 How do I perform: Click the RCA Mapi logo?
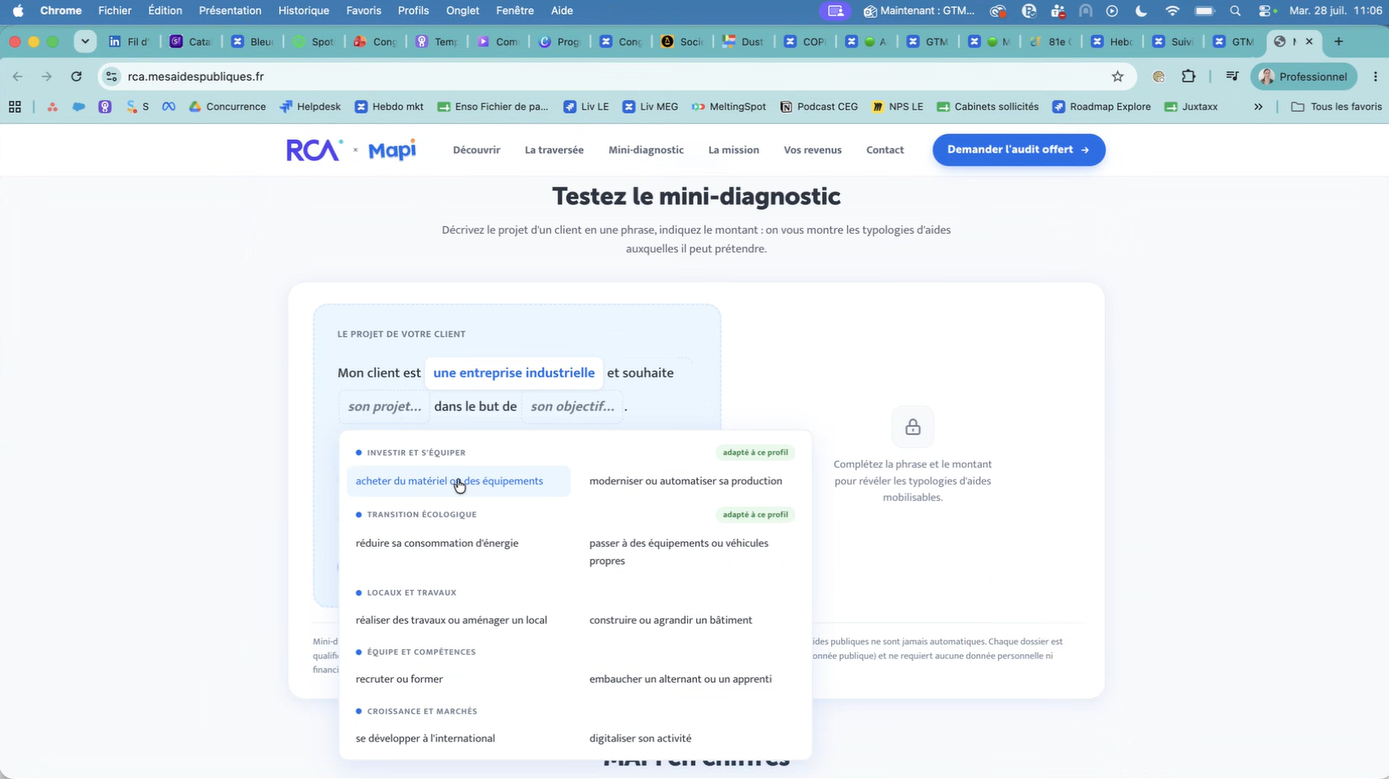351,150
